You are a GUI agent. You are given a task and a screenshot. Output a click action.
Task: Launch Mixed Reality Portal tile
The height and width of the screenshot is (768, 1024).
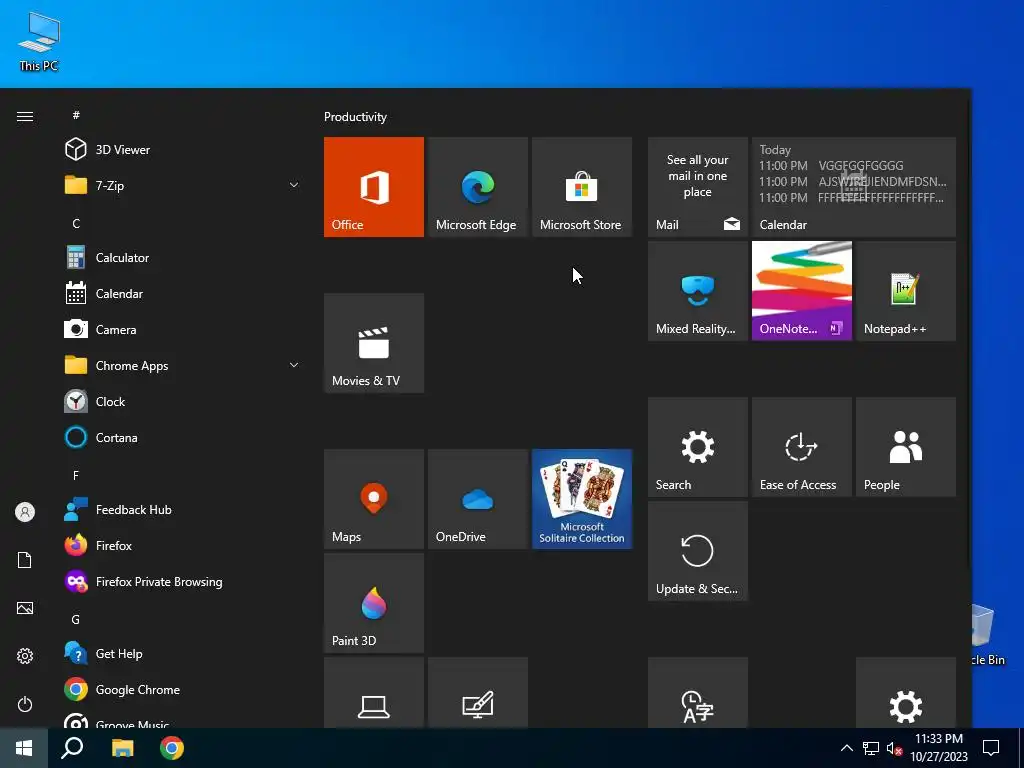coord(697,291)
